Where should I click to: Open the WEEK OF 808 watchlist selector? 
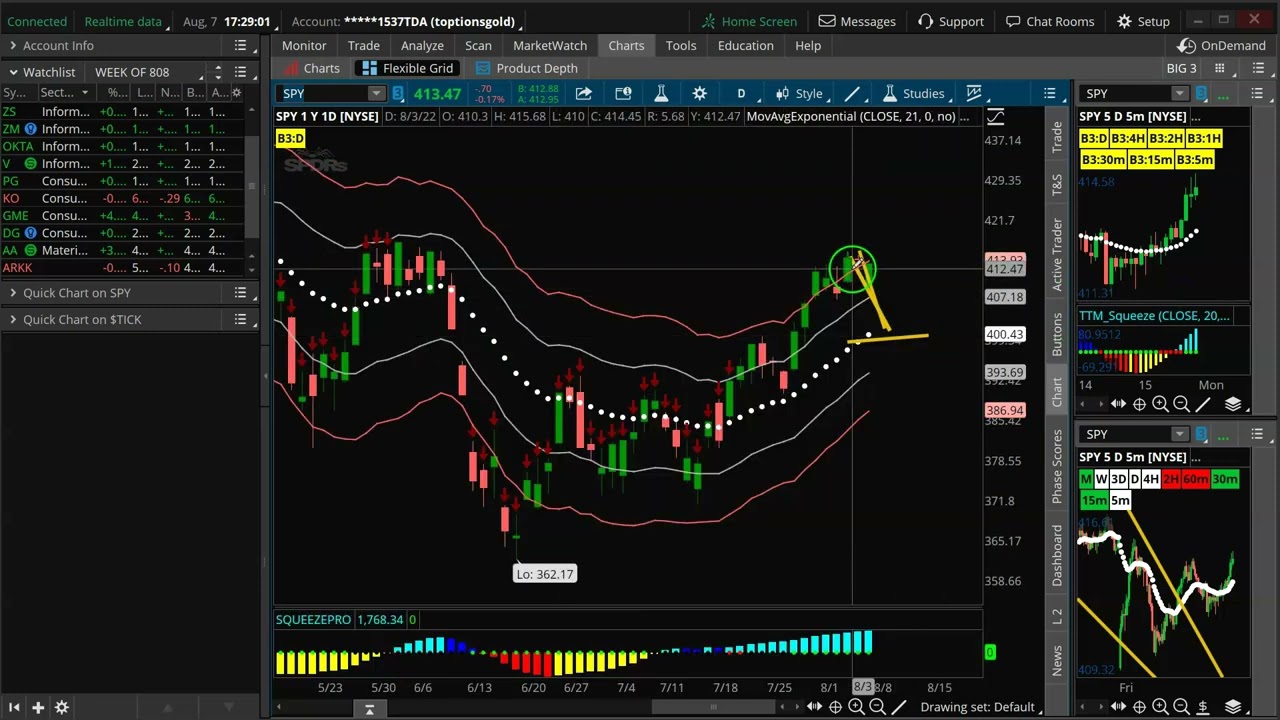(x=150, y=72)
